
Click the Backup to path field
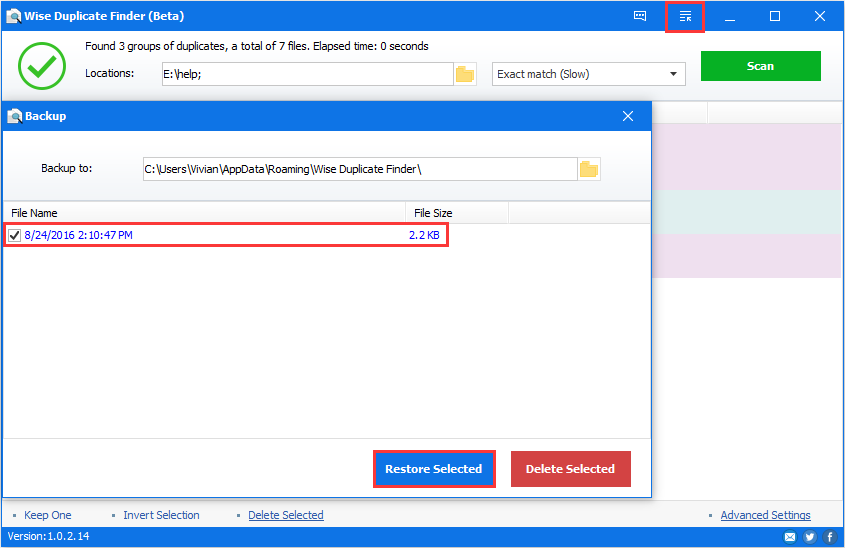click(x=360, y=169)
